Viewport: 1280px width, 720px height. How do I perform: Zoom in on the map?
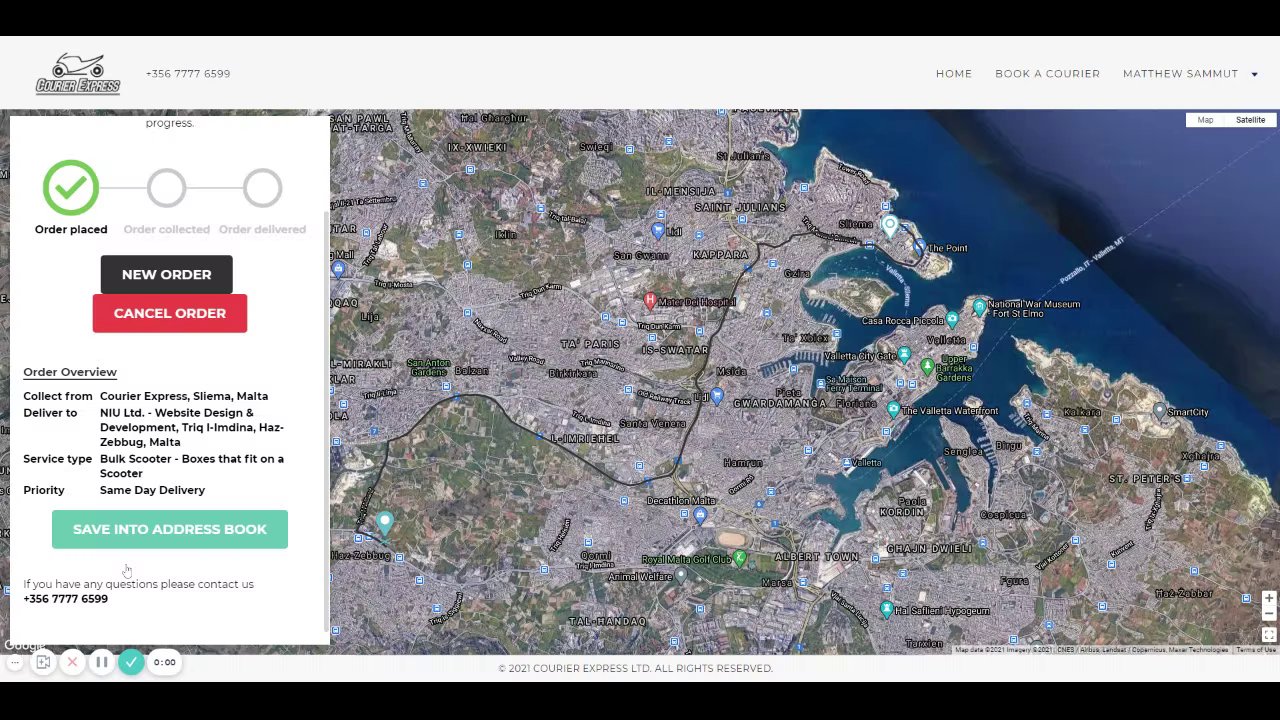[1269, 598]
